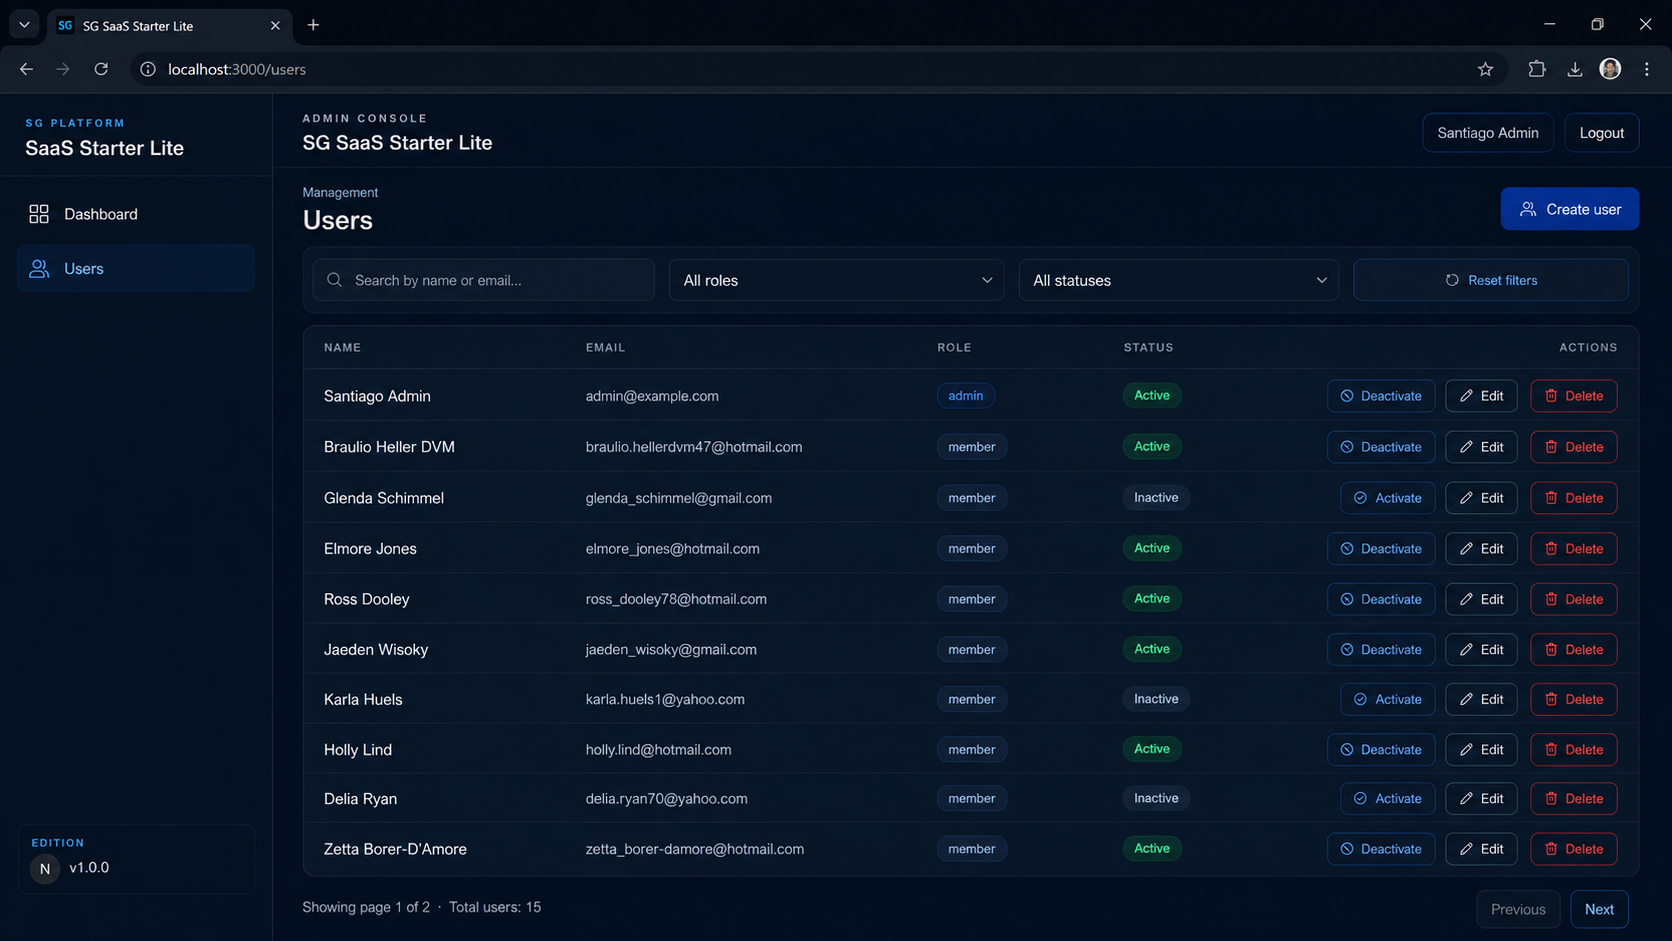This screenshot has width=1672, height=941.
Task: Open the browser extensions puzzle icon
Action: pos(1537,69)
